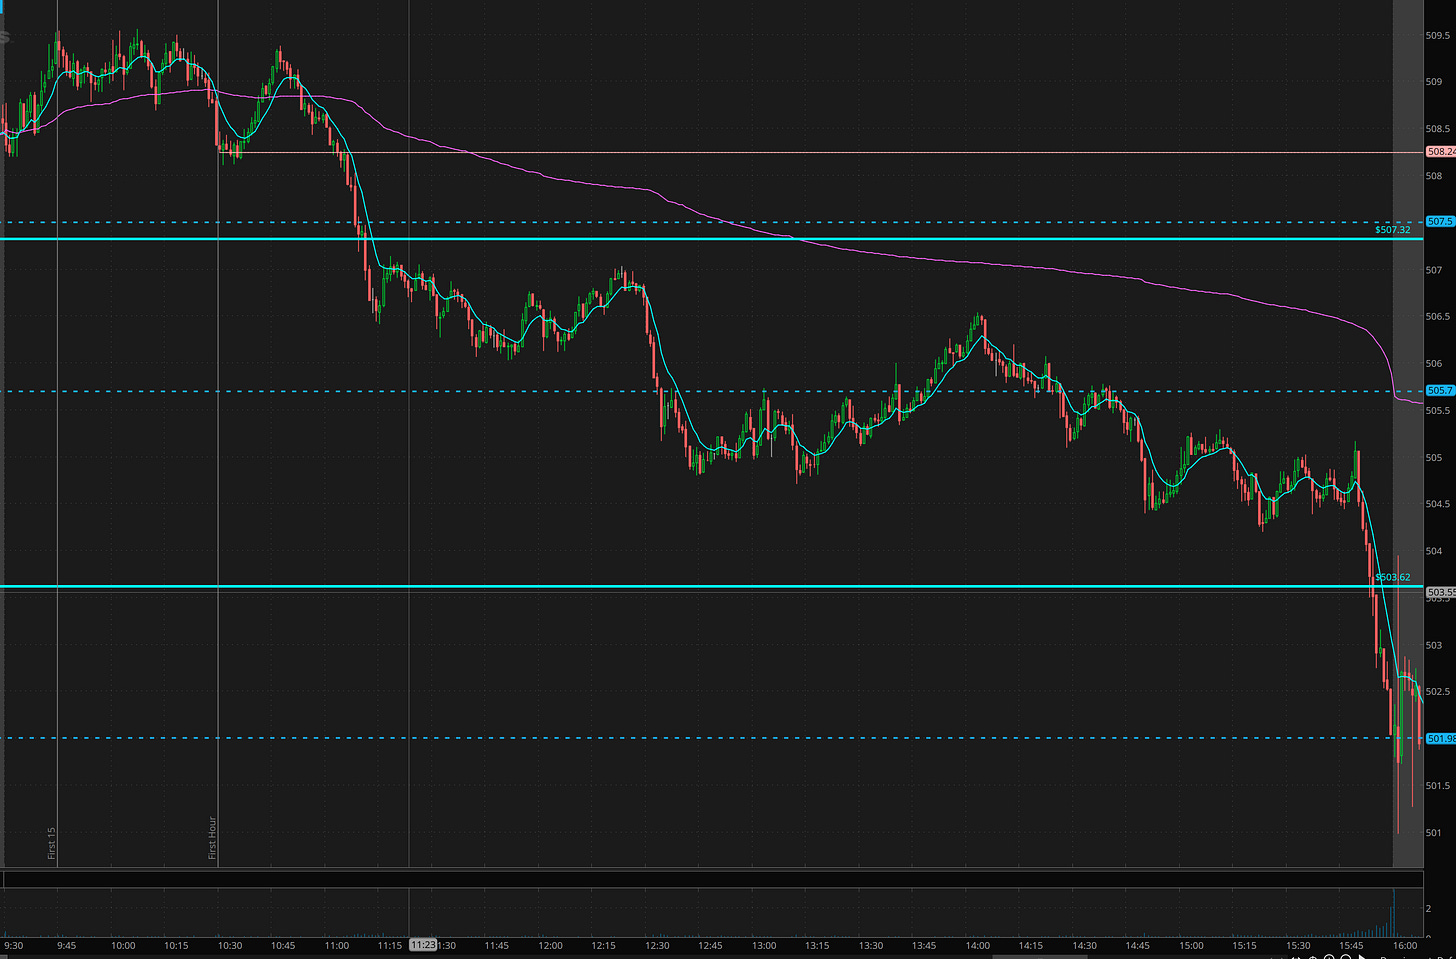Click the 501 price axis value
The height and width of the screenshot is (959, 1456).
pyautogui.click(x=1434, y=833)
